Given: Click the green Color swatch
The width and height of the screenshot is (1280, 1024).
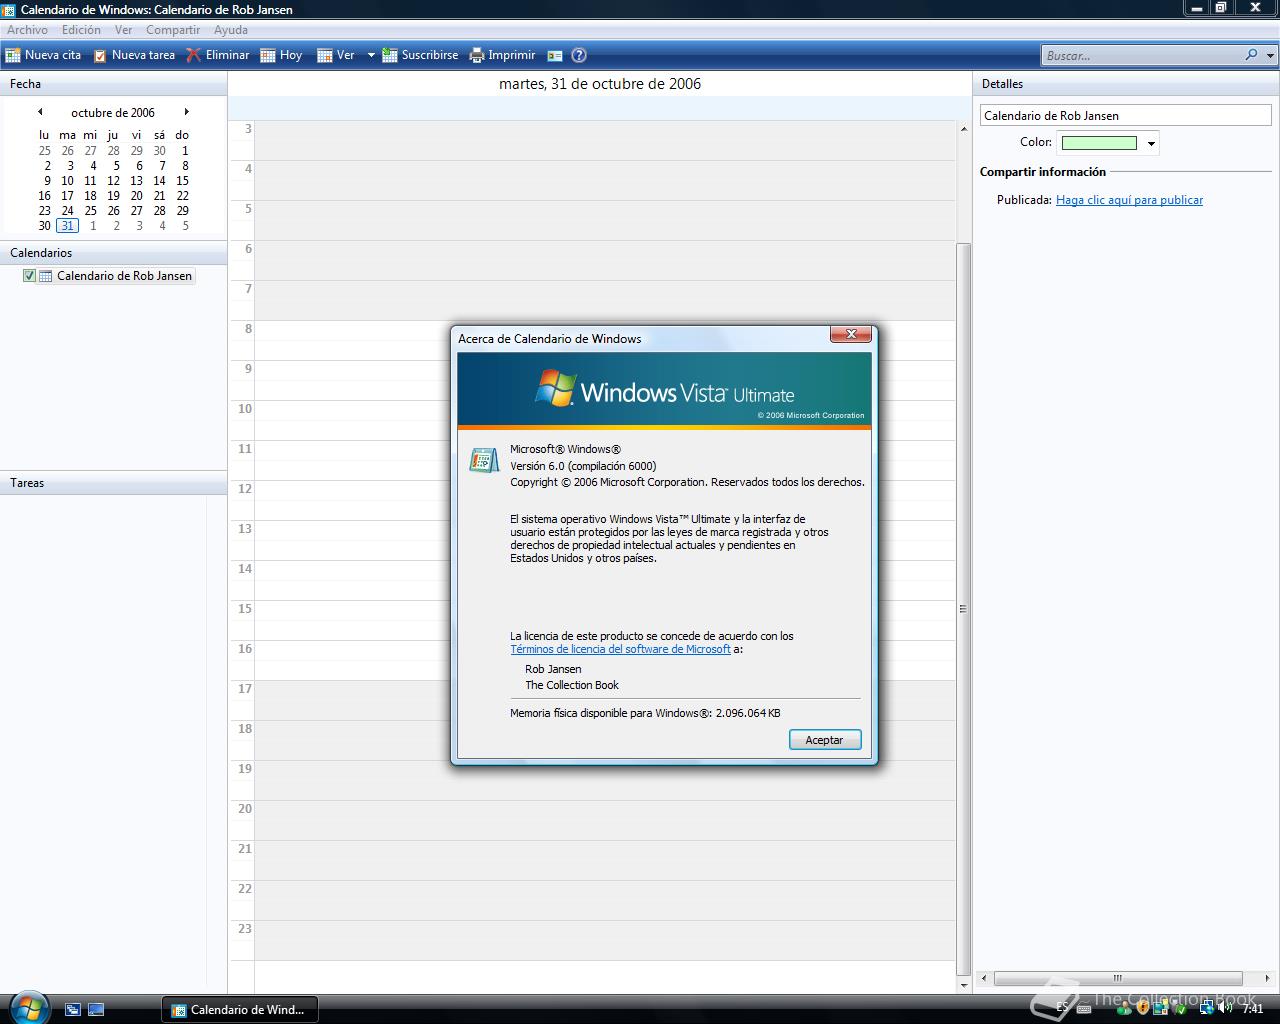Looking at the screenshot, I should 1099,143.
